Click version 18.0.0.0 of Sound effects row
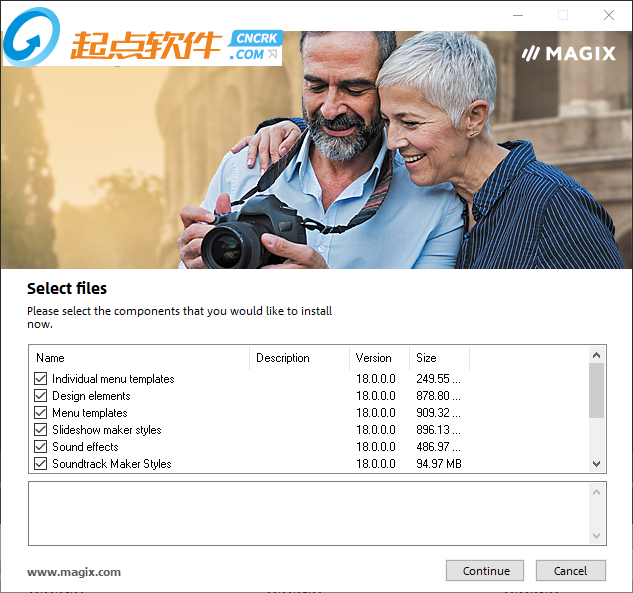The width and height of the screenshot is (633, 593). [375, 447]
